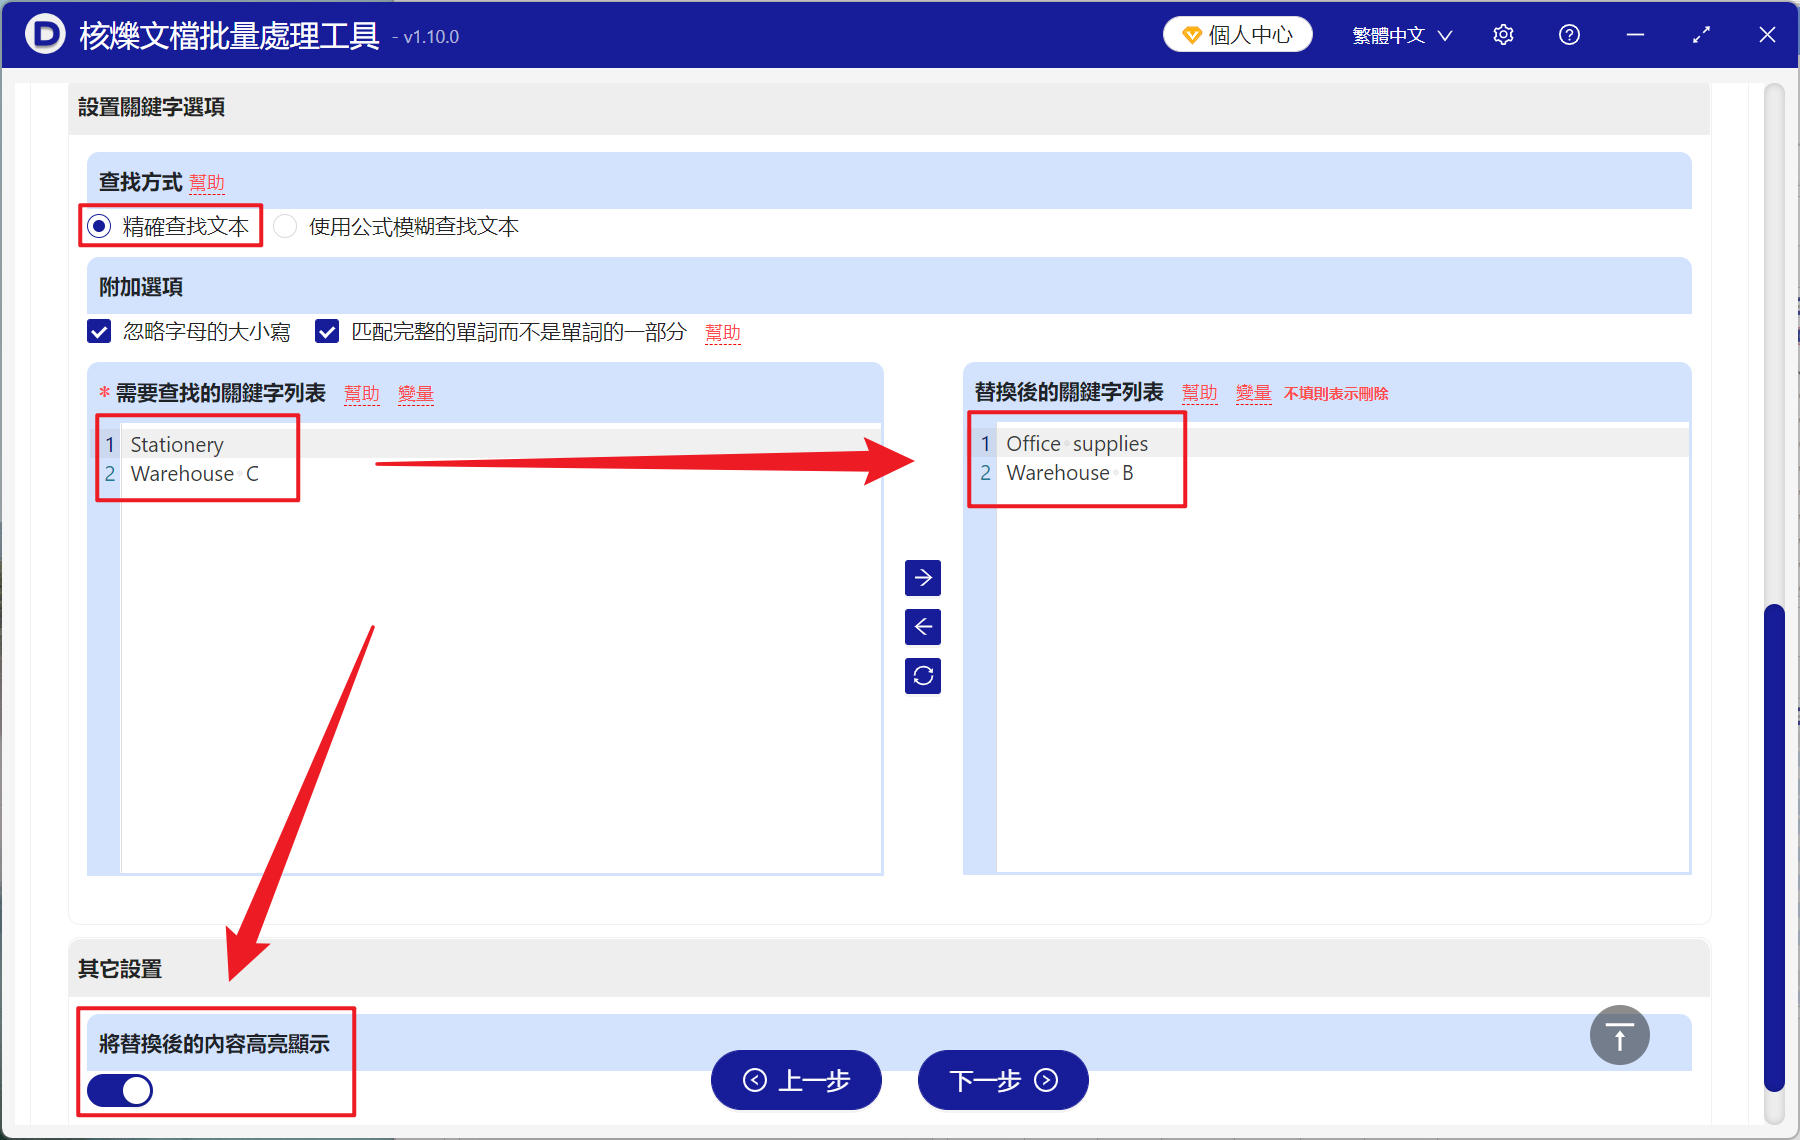Uncheck 忽略字母的大小寫
The width and height of the screenshot is (1800, 1140).
(x=98, y=331)
